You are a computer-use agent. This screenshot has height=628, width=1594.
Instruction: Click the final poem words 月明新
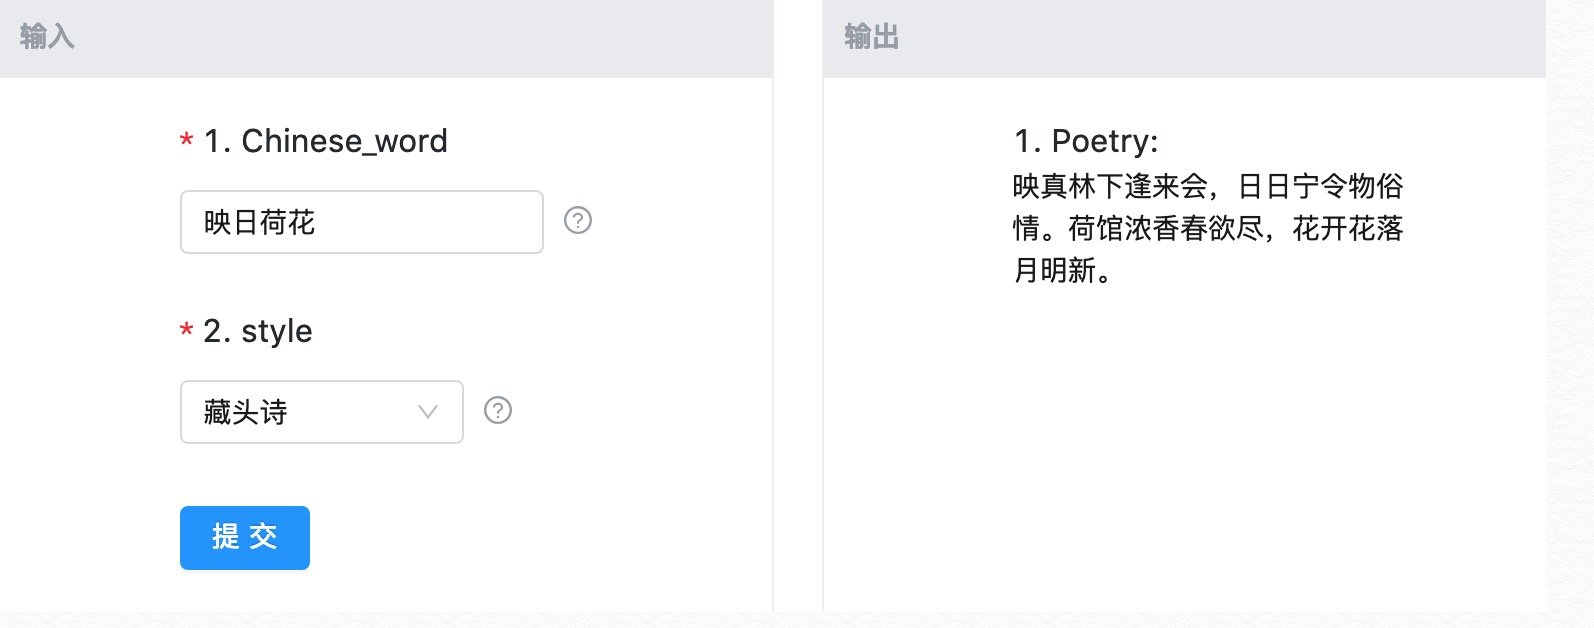click(x=1055, y=270)
